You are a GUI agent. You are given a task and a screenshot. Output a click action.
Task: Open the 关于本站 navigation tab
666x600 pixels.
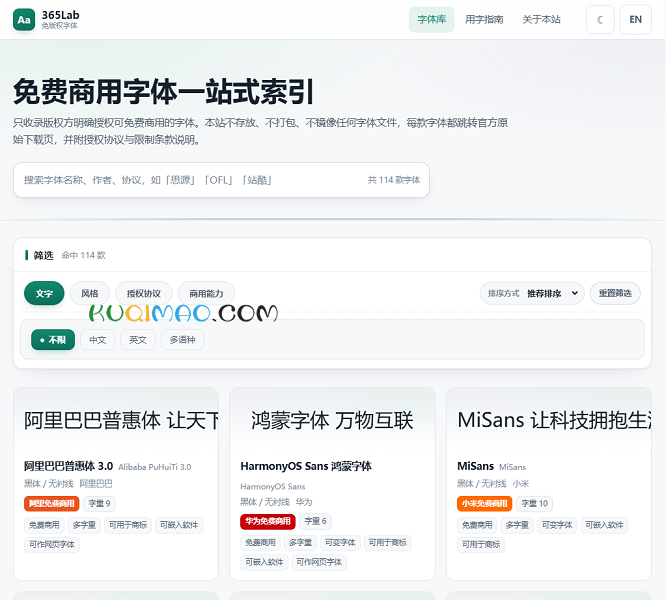[542, 20]
